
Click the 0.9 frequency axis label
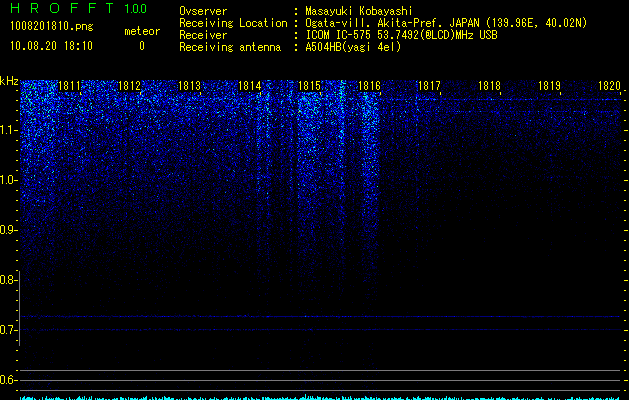click(8, 230)
